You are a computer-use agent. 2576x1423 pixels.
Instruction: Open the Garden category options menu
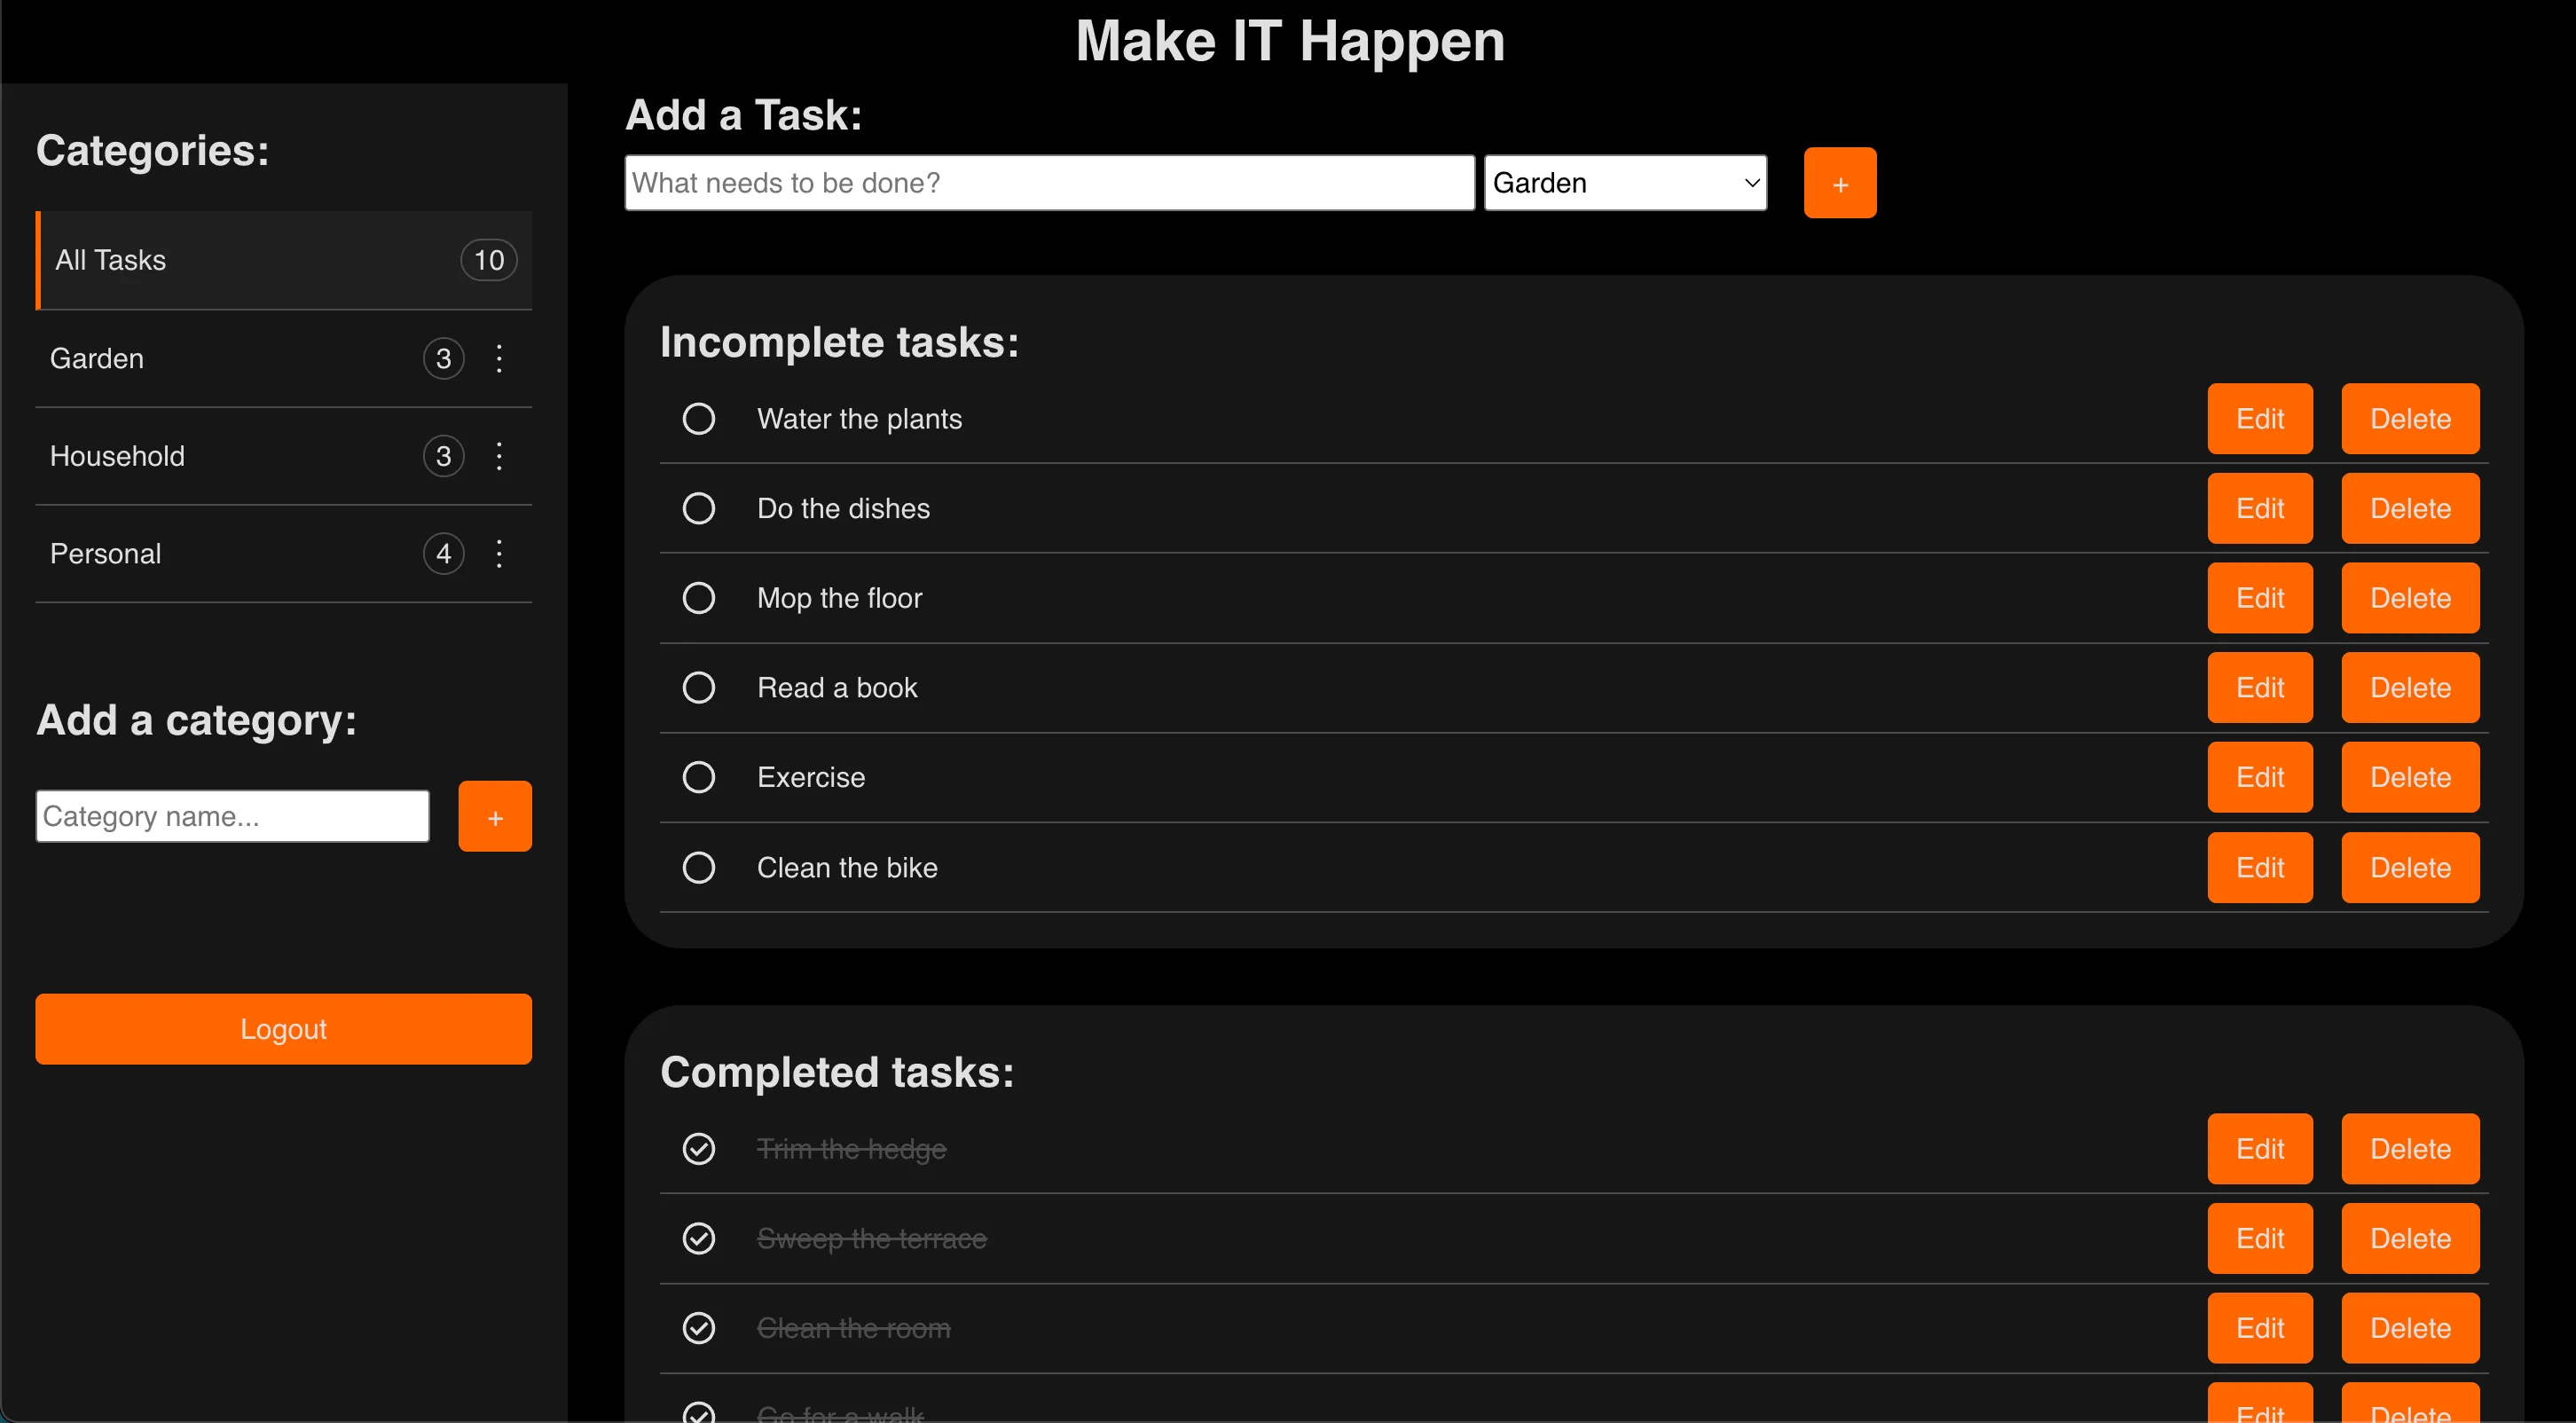499,358
